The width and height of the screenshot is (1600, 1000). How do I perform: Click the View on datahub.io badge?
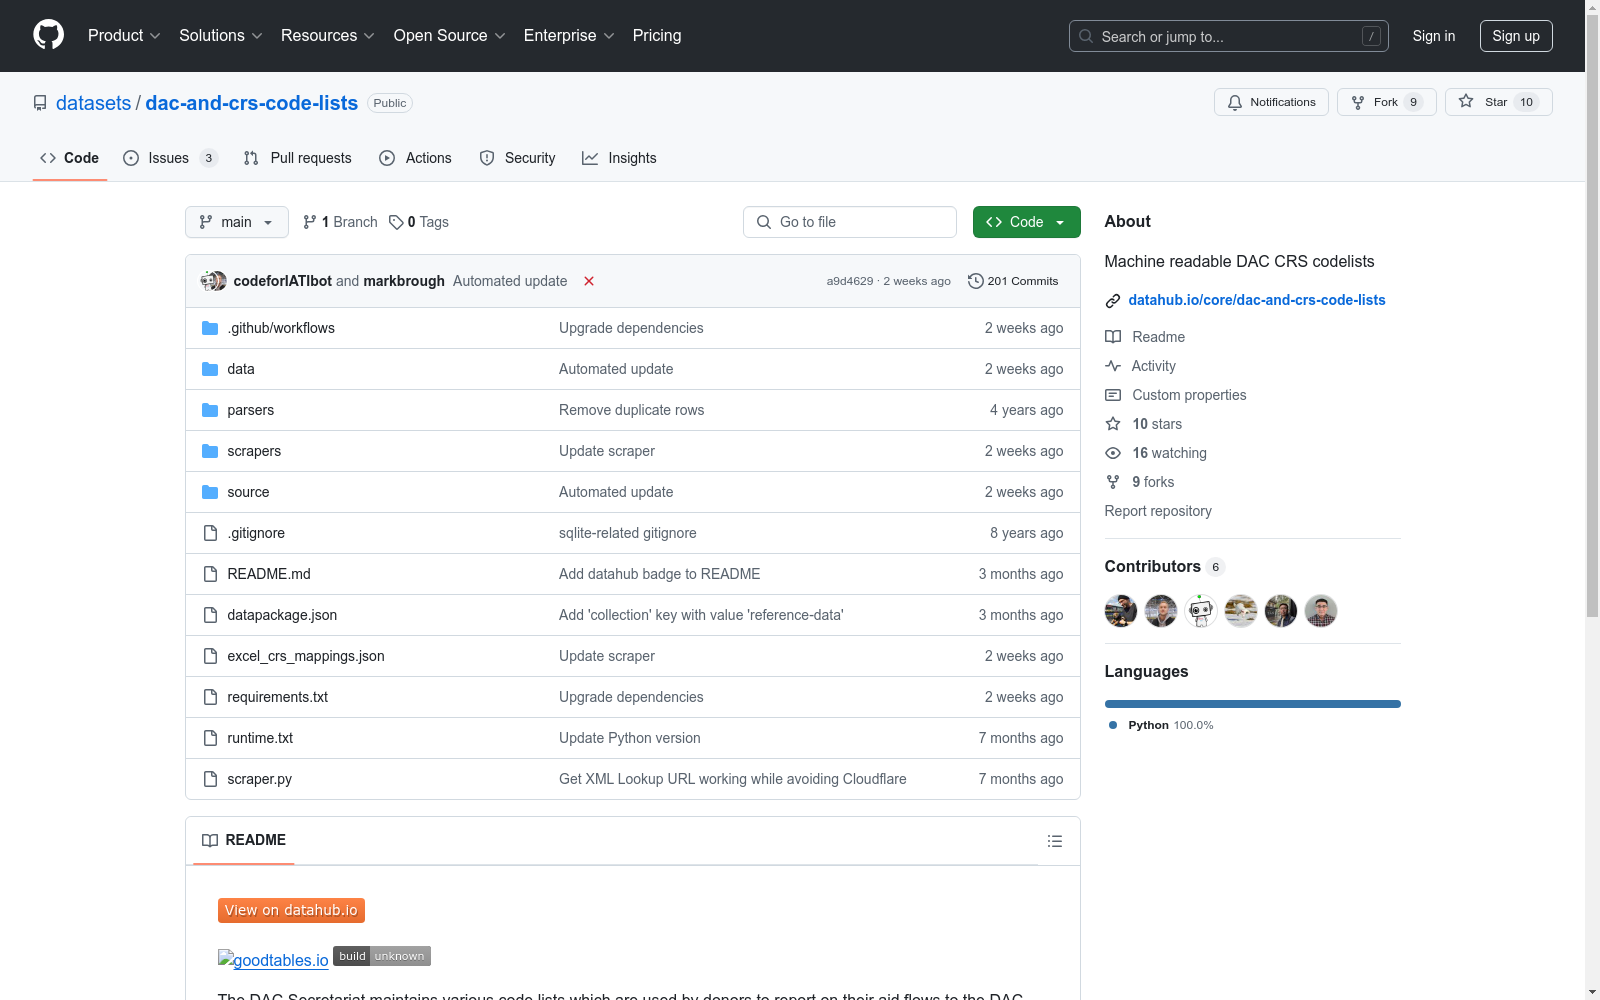(291, 910)
